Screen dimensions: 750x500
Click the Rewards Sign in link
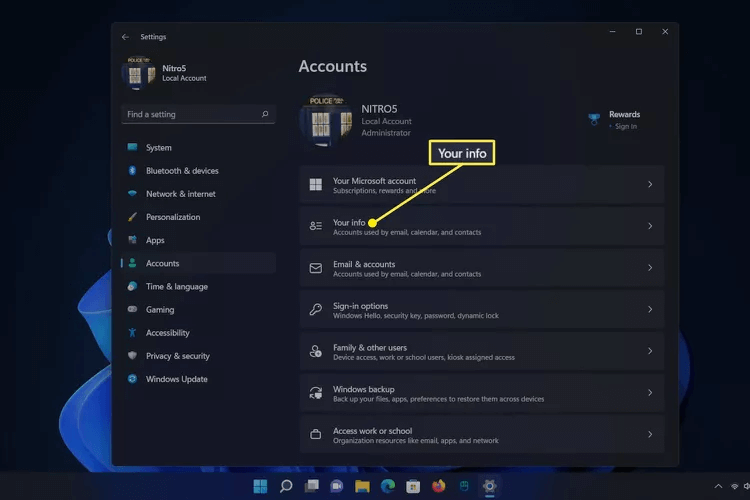(626, 126)
